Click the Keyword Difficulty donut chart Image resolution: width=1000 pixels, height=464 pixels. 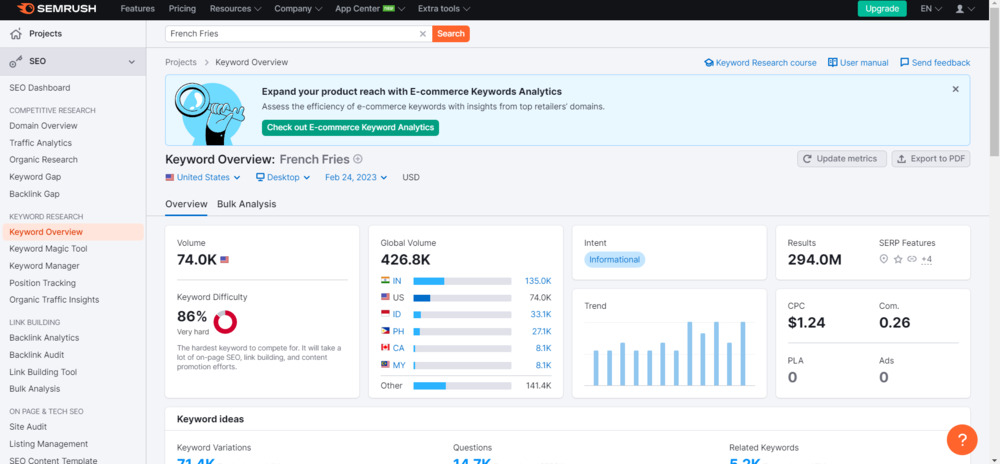pyautogui.click(x=225, y=323)
